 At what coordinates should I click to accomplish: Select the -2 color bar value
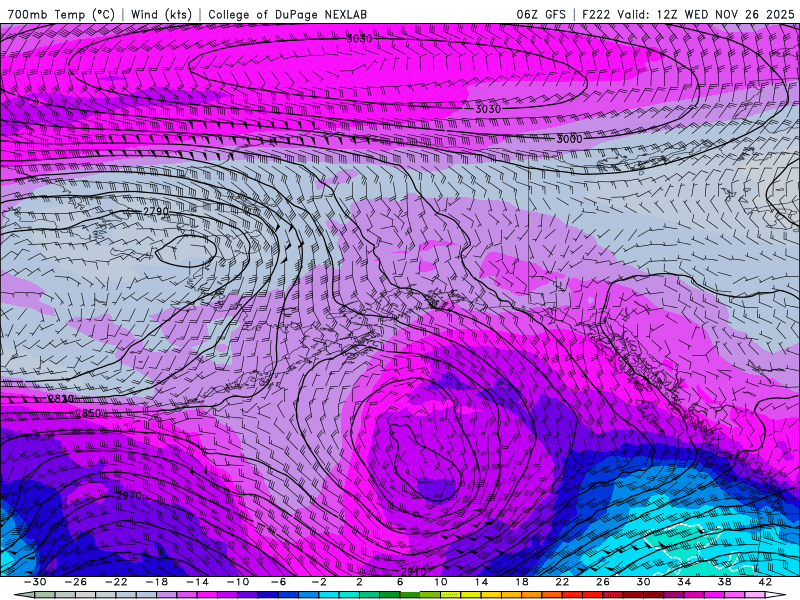pyautogui.click(x=319, y=582)
